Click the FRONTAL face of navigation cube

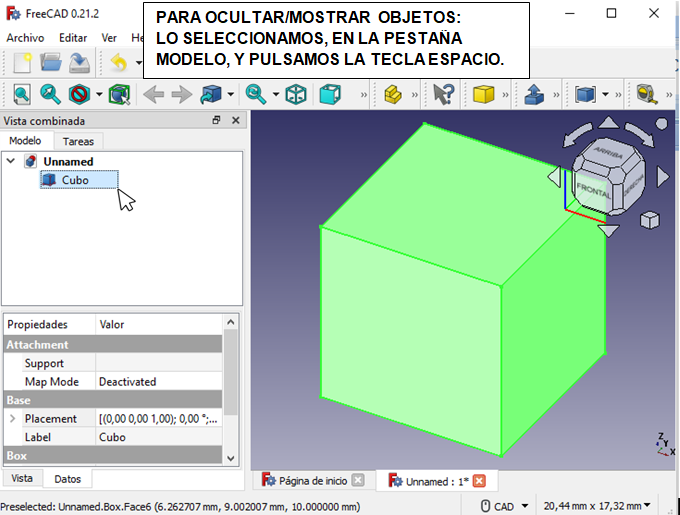(593, 188)
